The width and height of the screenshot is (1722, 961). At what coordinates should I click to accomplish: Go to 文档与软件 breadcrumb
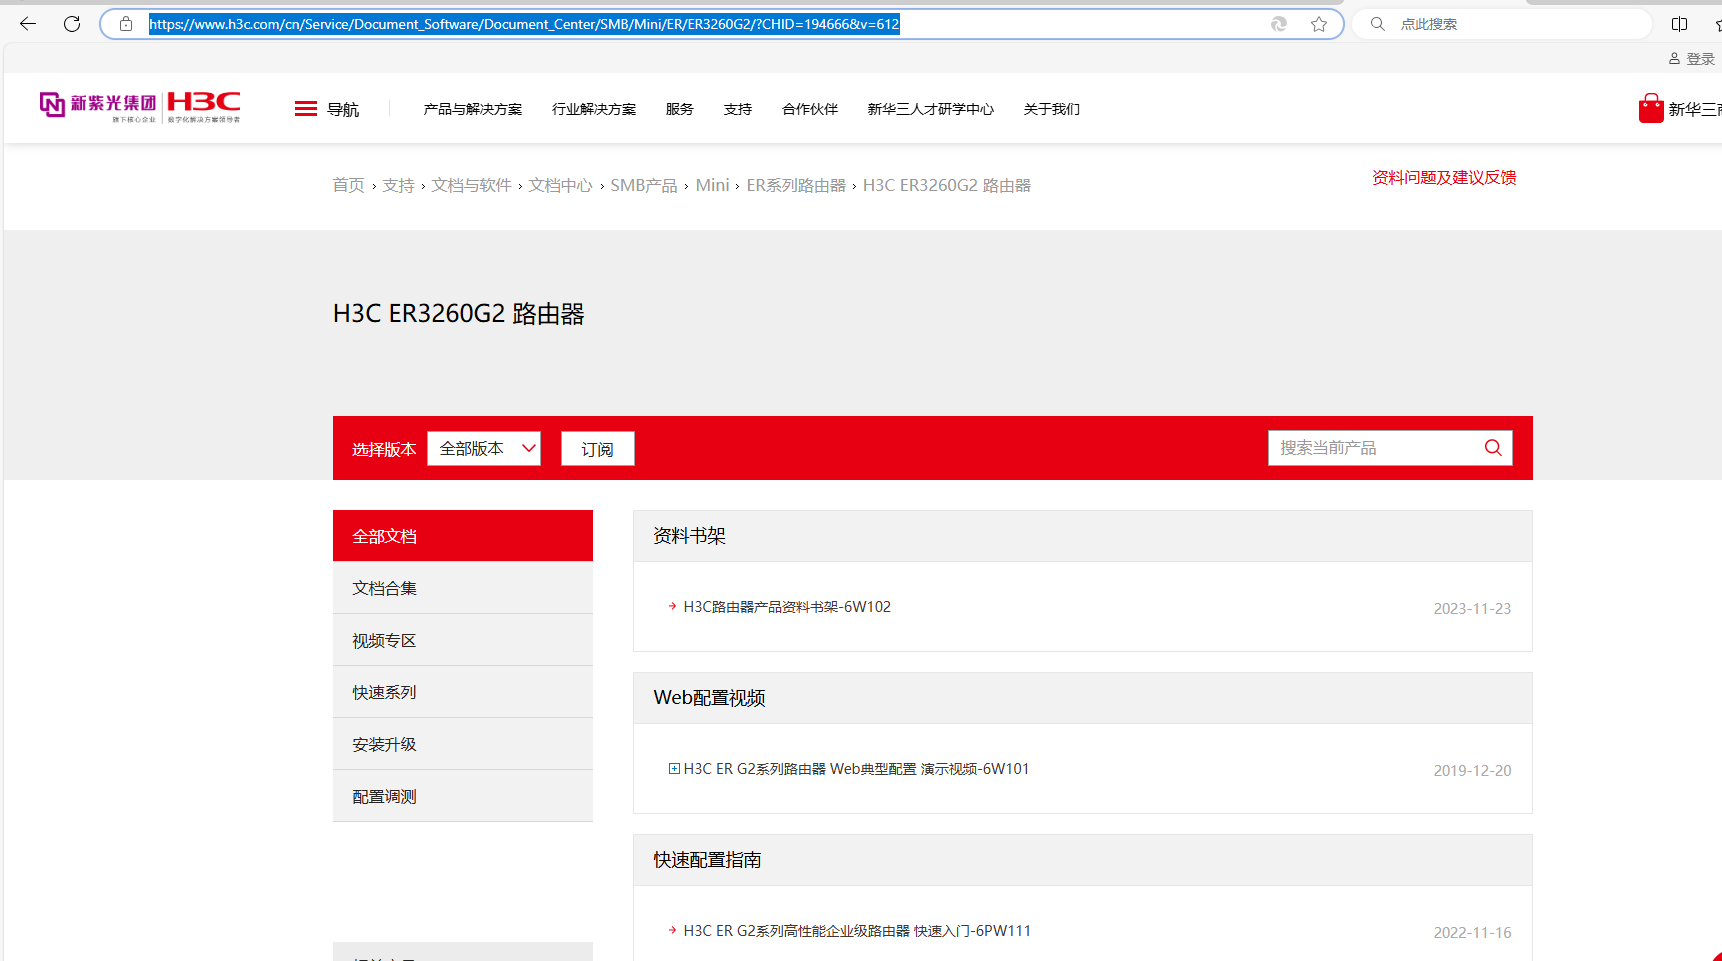[472, 185]
